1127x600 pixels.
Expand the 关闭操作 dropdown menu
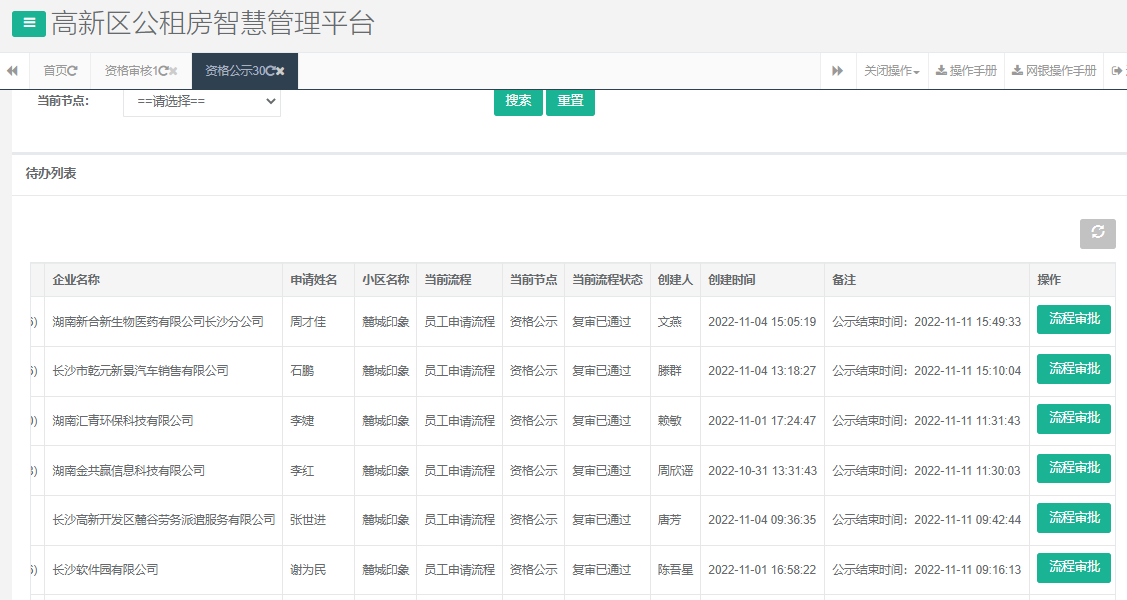click(x=892, y=71)
